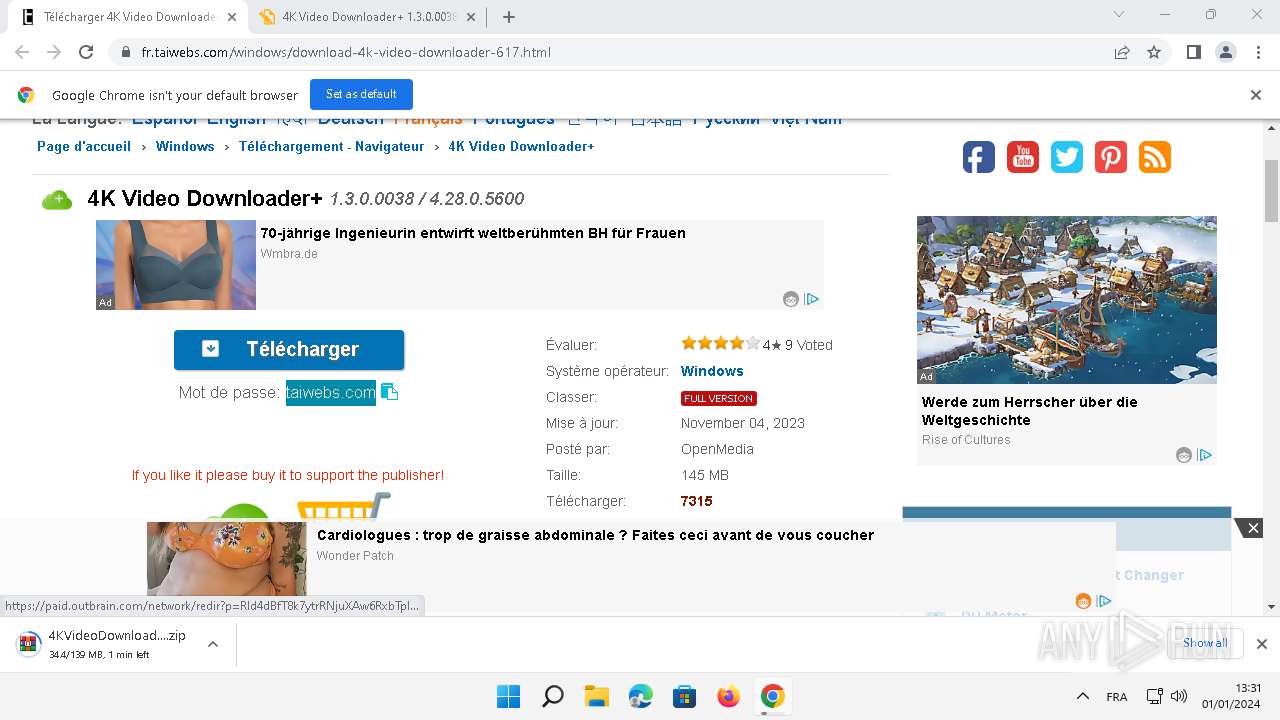This screenshot has width=1280, height=720.
Task: Click Show all downloads
Action: pyautogui.click(x=1205, y=643)
